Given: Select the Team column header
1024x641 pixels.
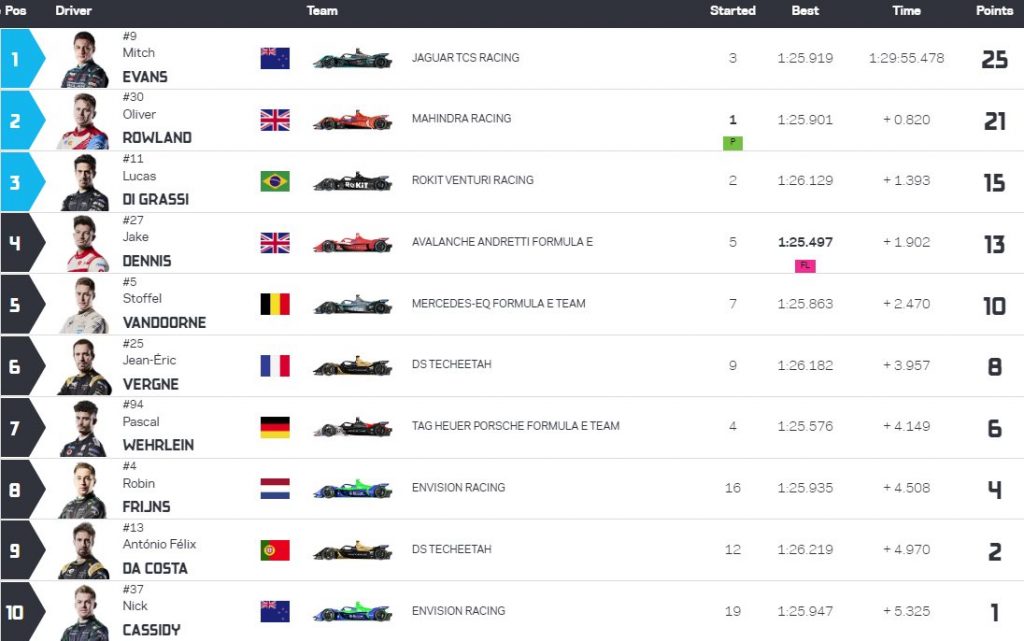Looking at the screenshot, I should click(x=323, y=10).
